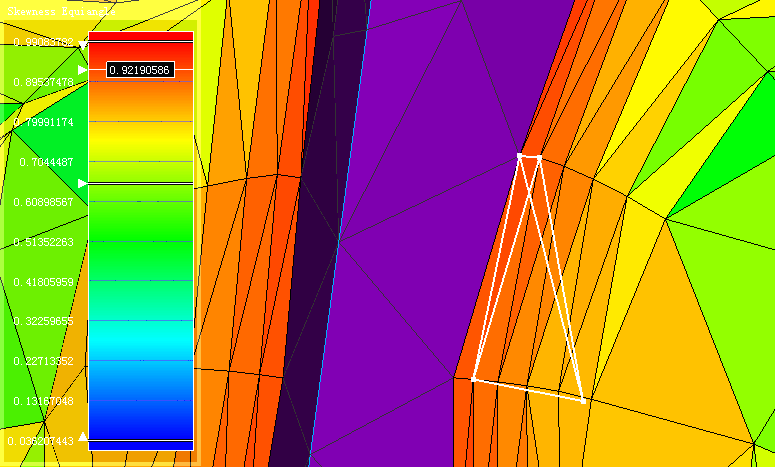Viewport: 775px width, 467px height.
Task: Pick the dark blue band near legend bottom
Action: click(140, 420)
